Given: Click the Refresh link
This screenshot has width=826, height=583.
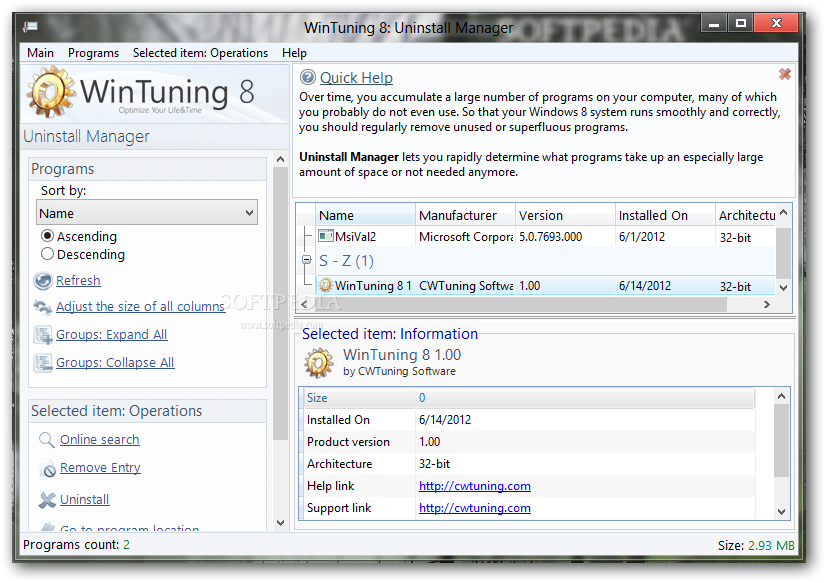Looking at the screenshot, I should pyautogui.click(x=78, y=280).
